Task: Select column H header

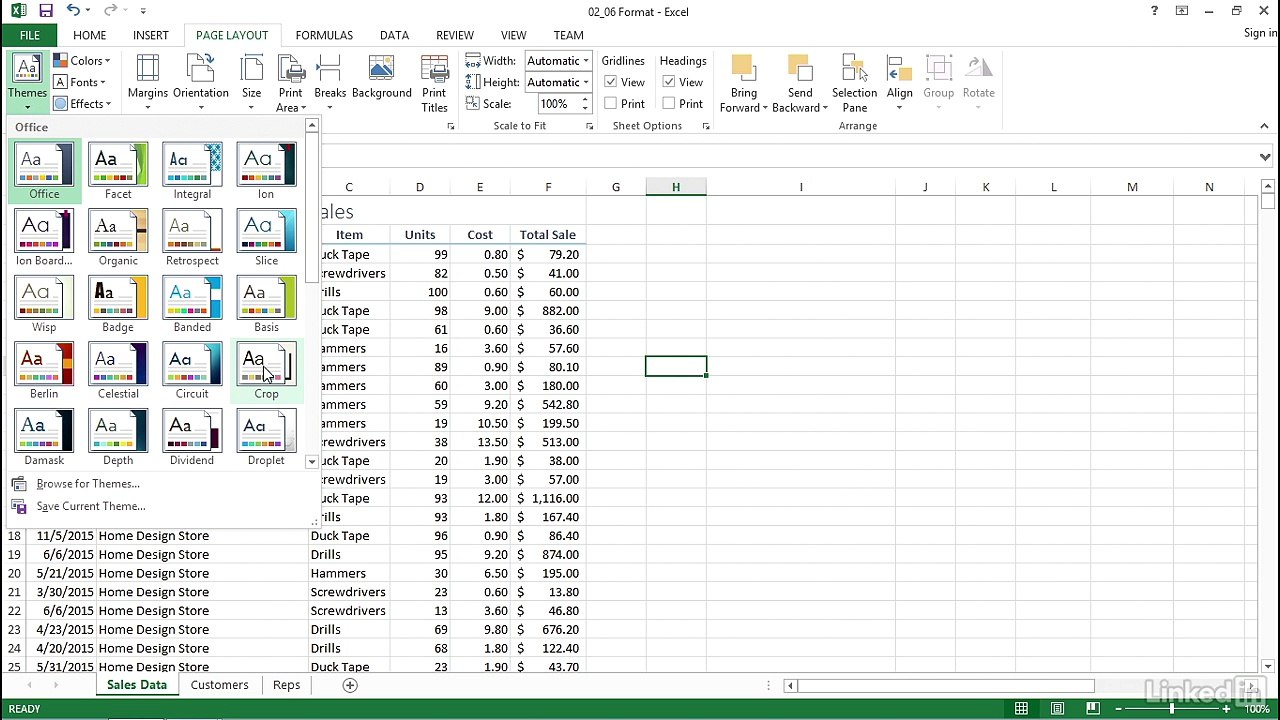Action: coord(676,187)
